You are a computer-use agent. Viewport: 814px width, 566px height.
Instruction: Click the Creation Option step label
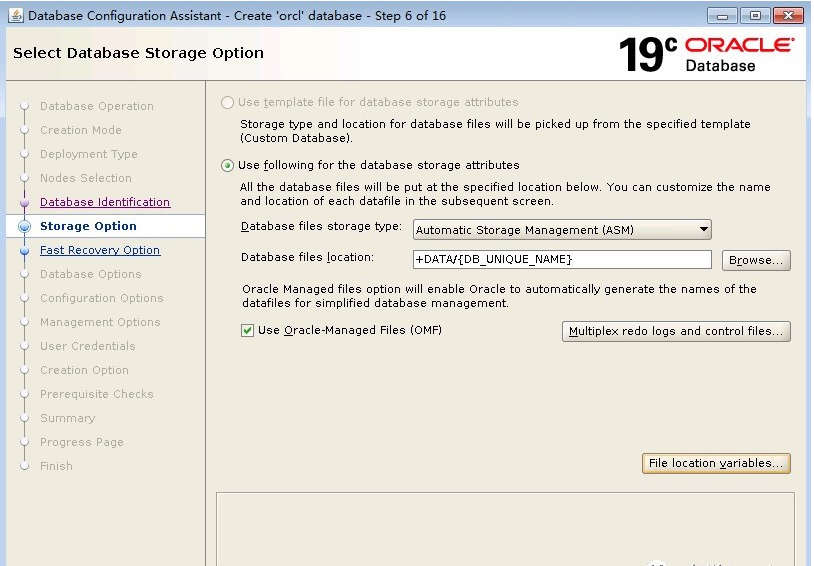click(85, 370)
